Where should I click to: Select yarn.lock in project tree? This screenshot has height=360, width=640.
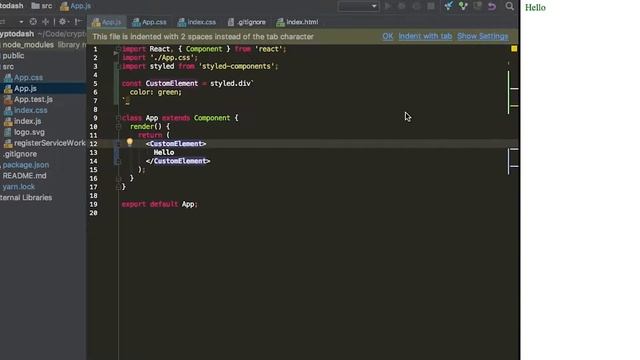click(x=19, y=187)
